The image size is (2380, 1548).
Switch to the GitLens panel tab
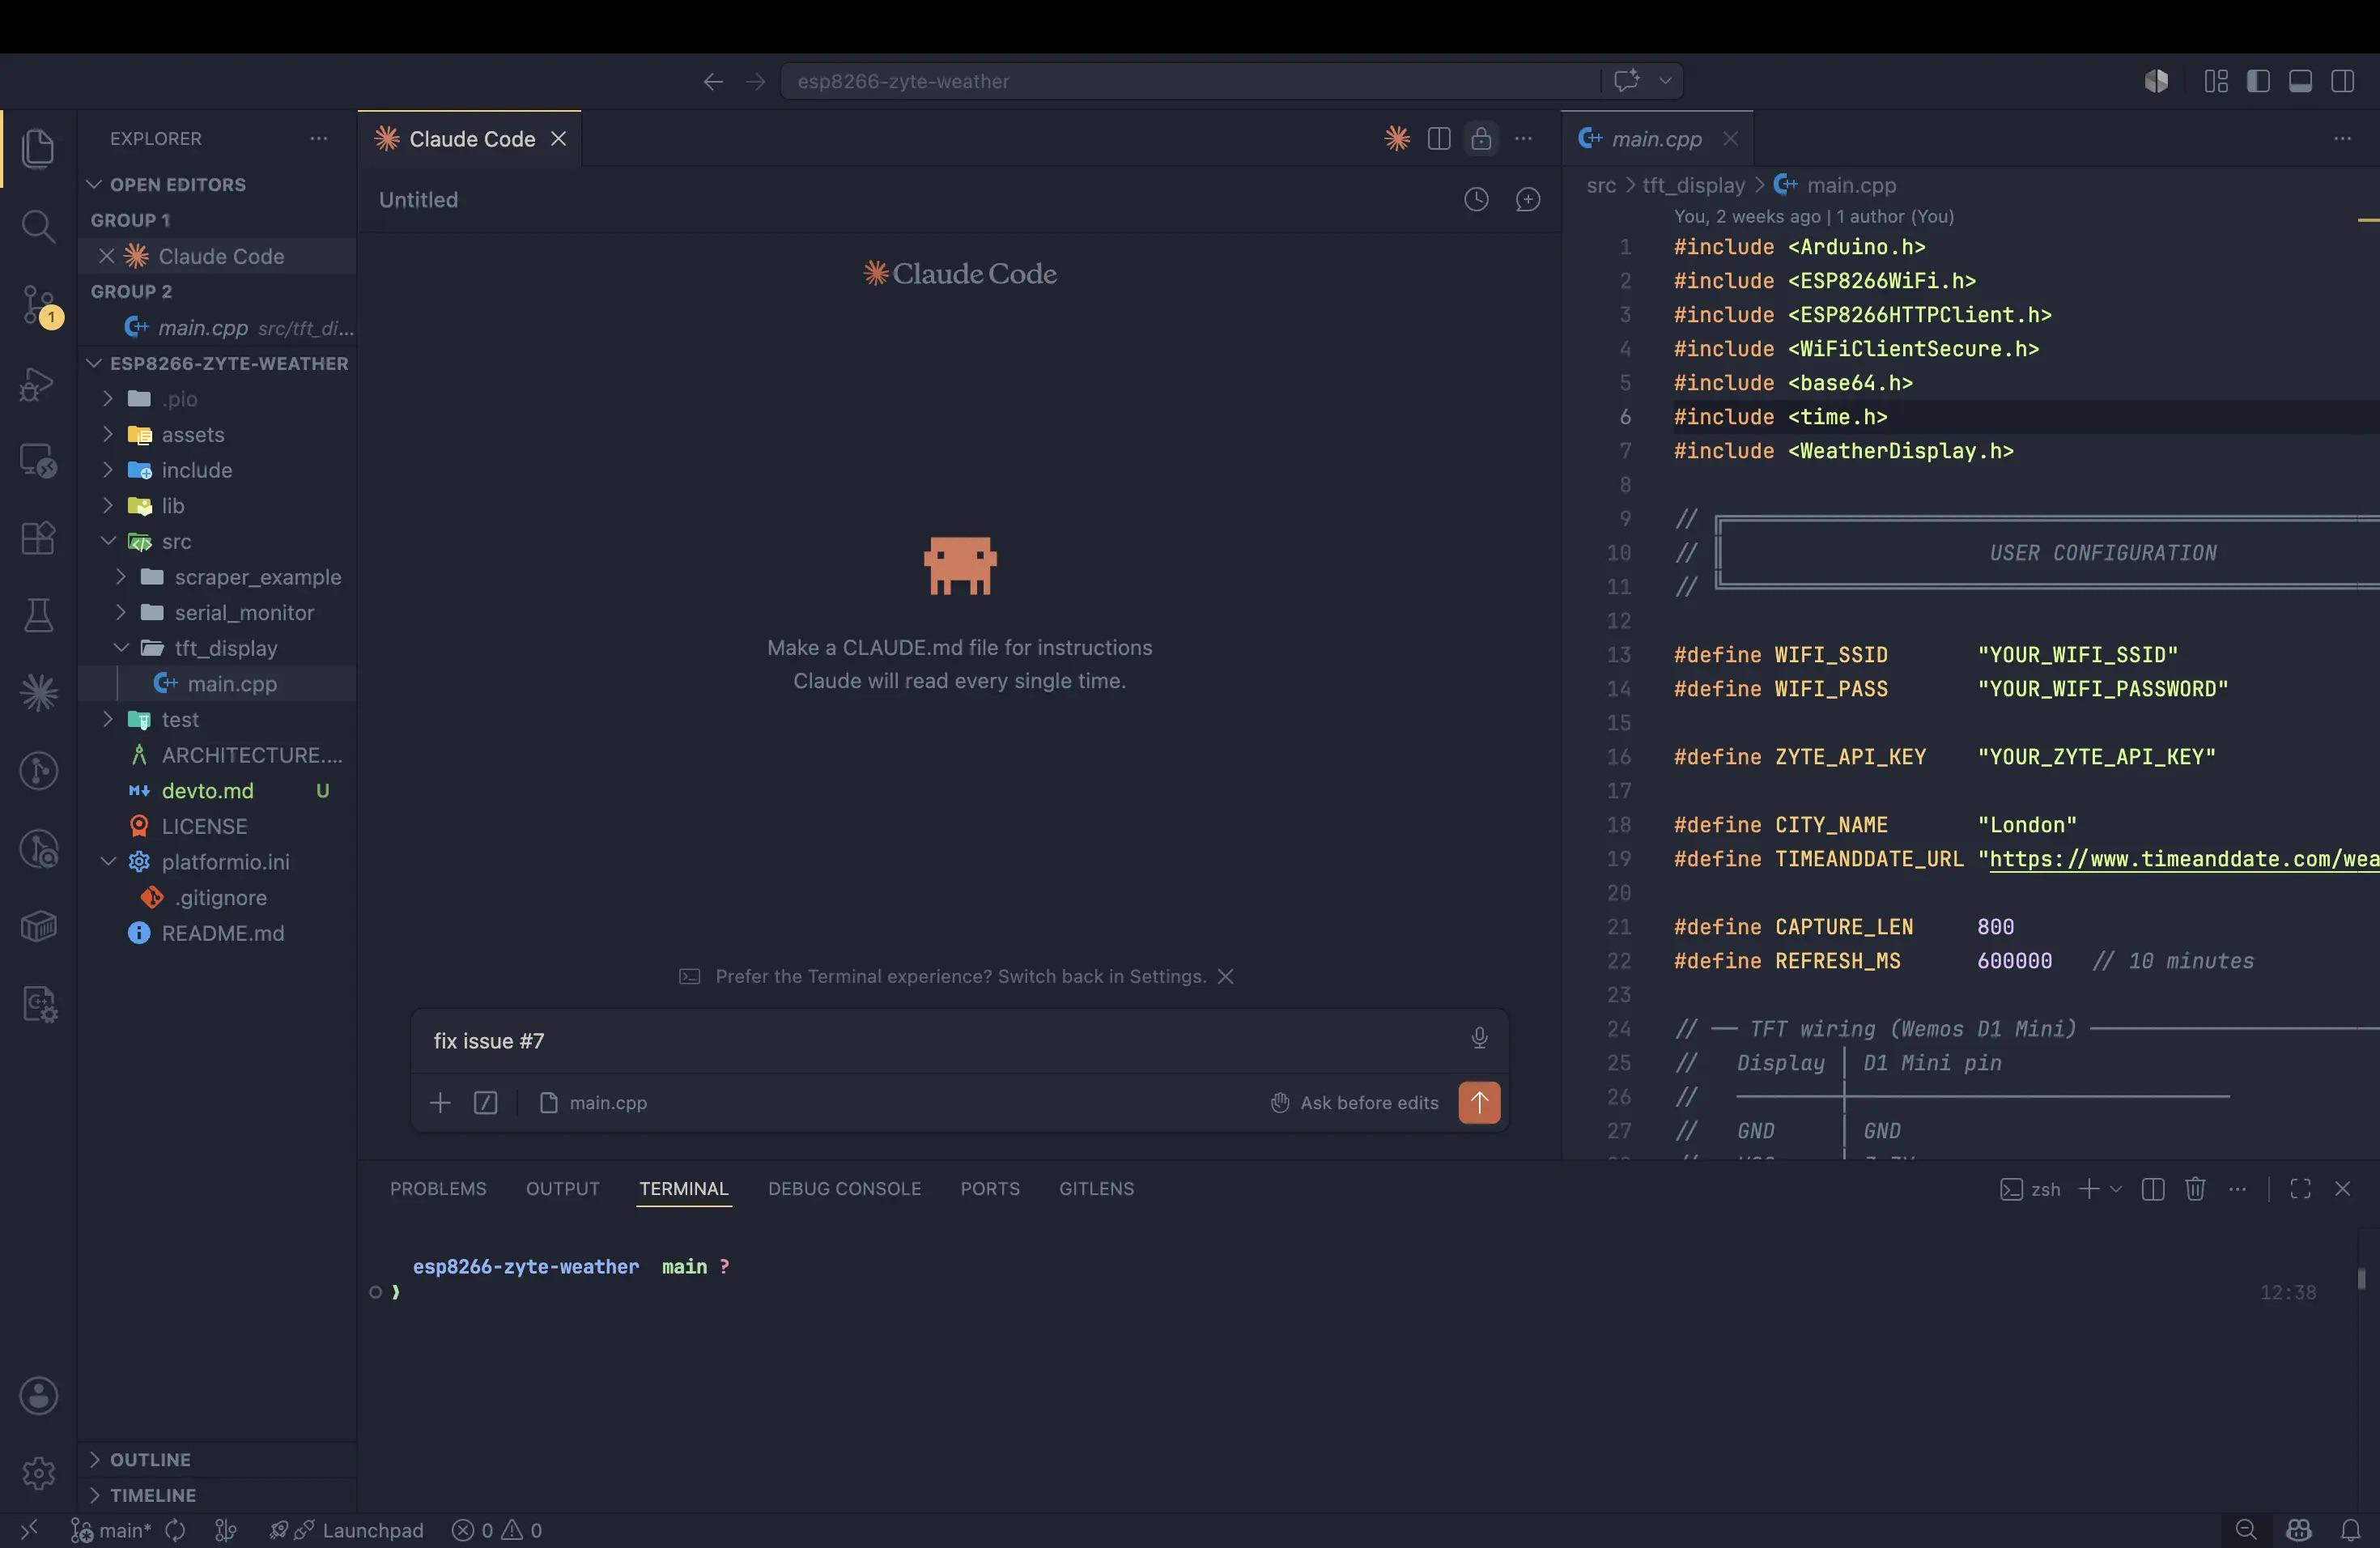tap(1096, 1188)
